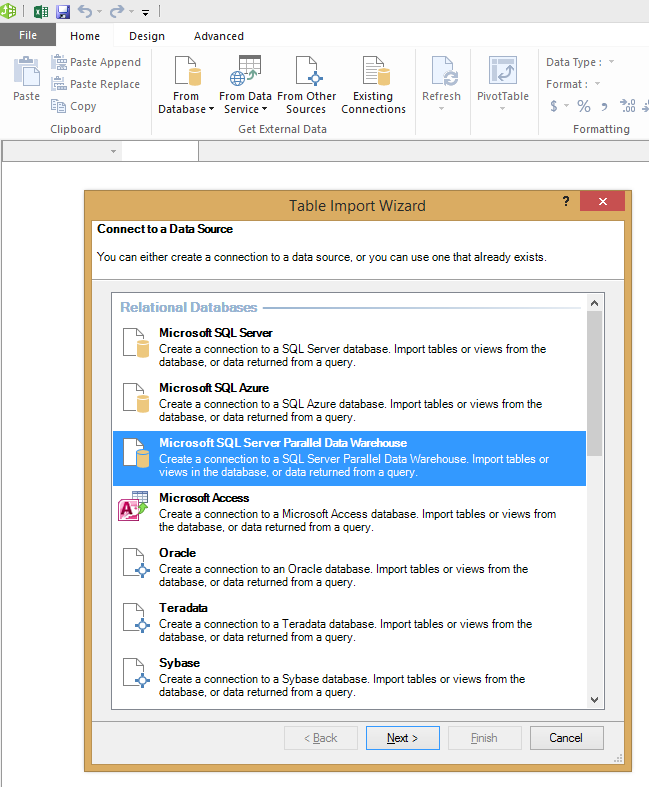Open the File tab
649x787 pixels.
tap(28, 36)
